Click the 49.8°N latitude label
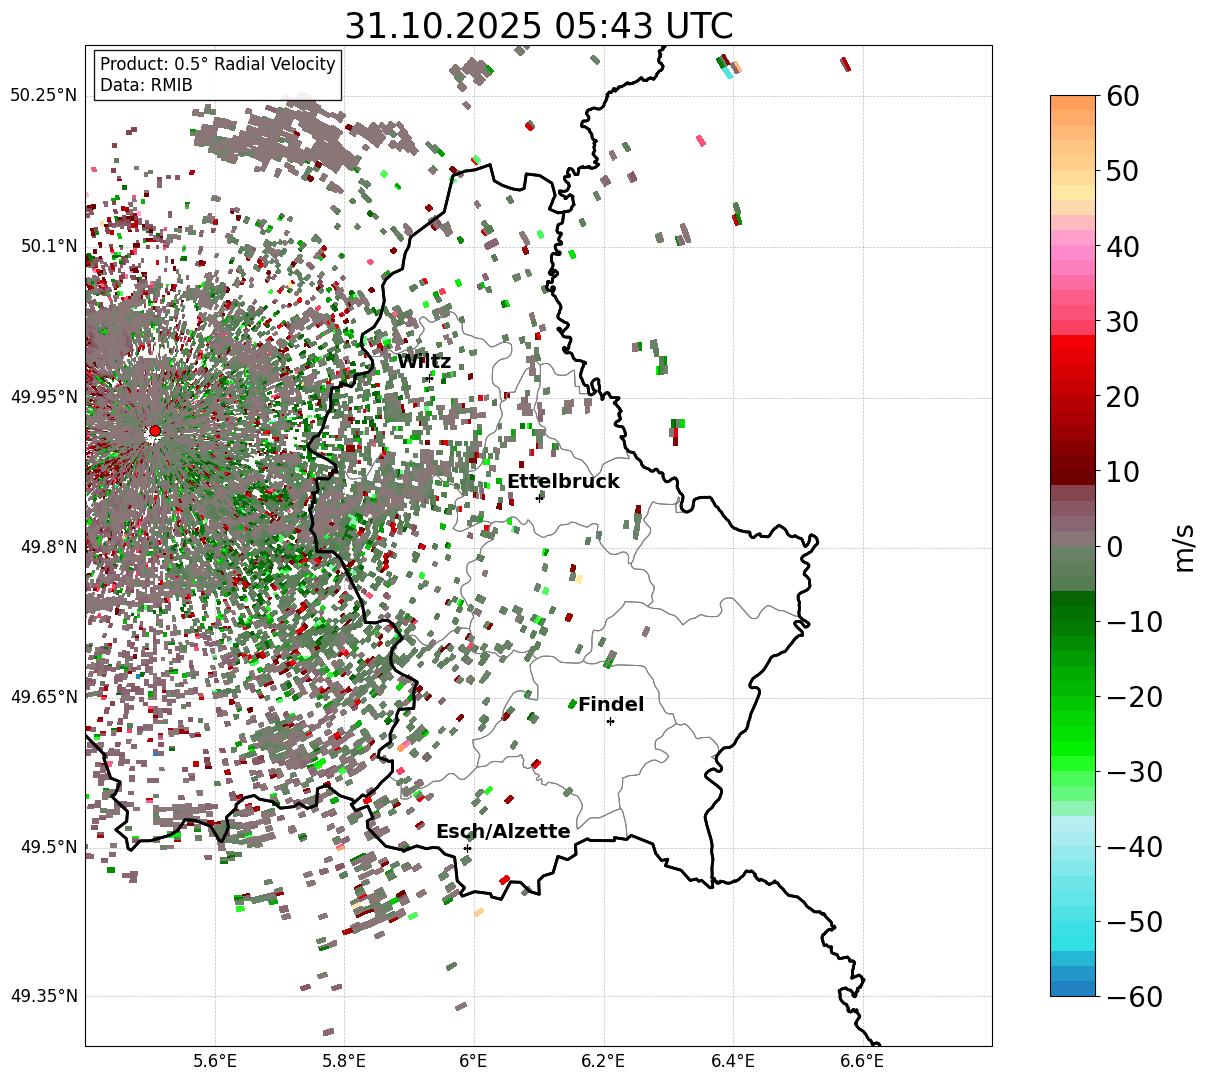 pyautogui.click(x=48, y=547)
